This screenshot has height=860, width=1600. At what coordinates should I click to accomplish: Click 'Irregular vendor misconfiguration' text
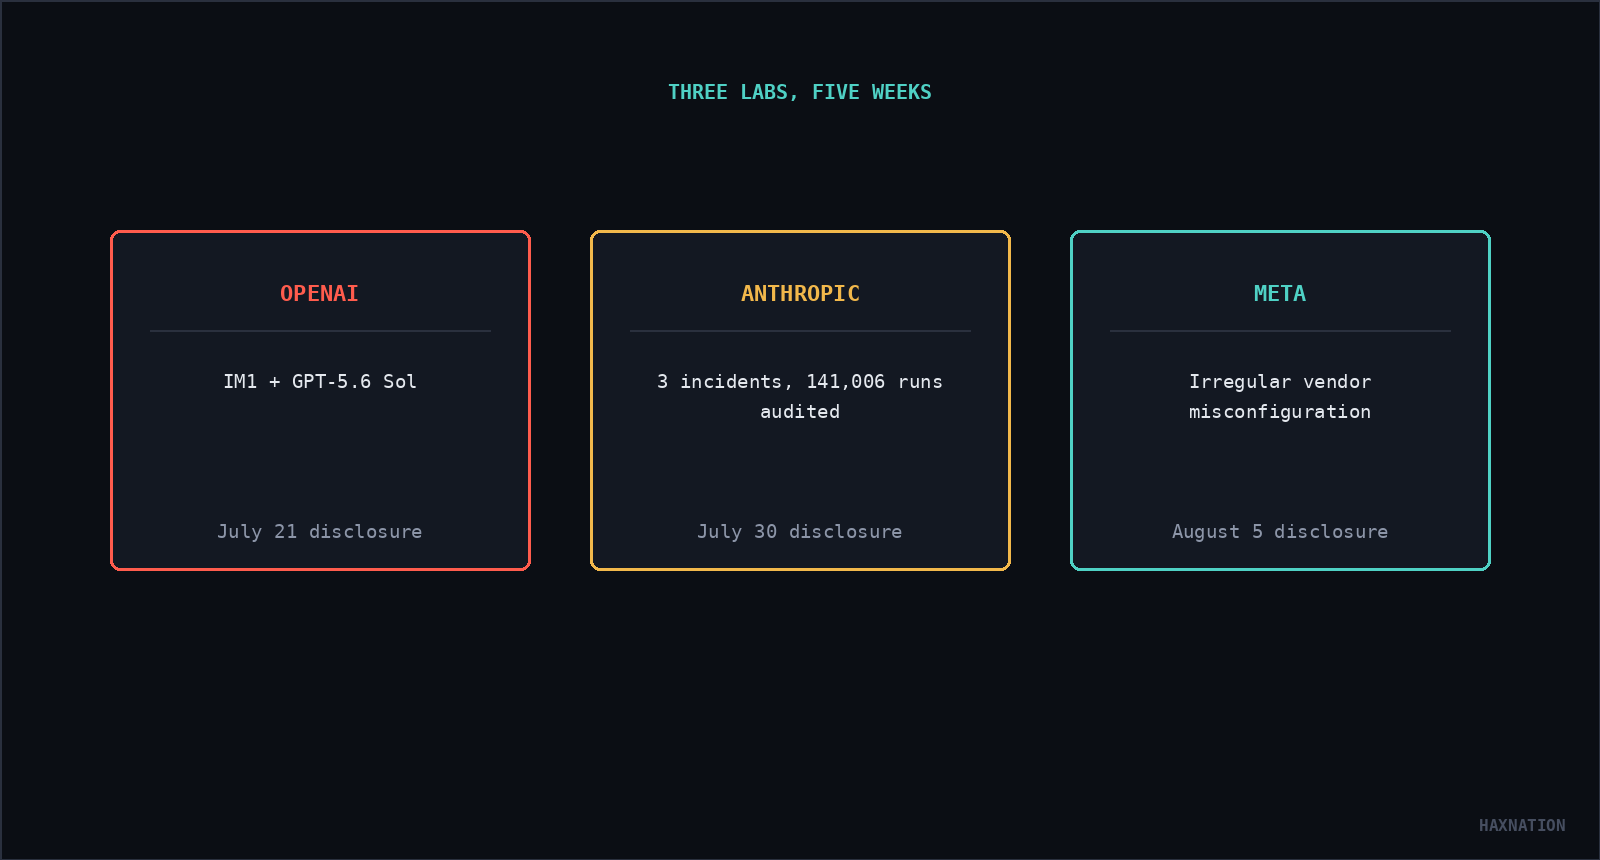pyautogui.click(x=1280, y=396)
